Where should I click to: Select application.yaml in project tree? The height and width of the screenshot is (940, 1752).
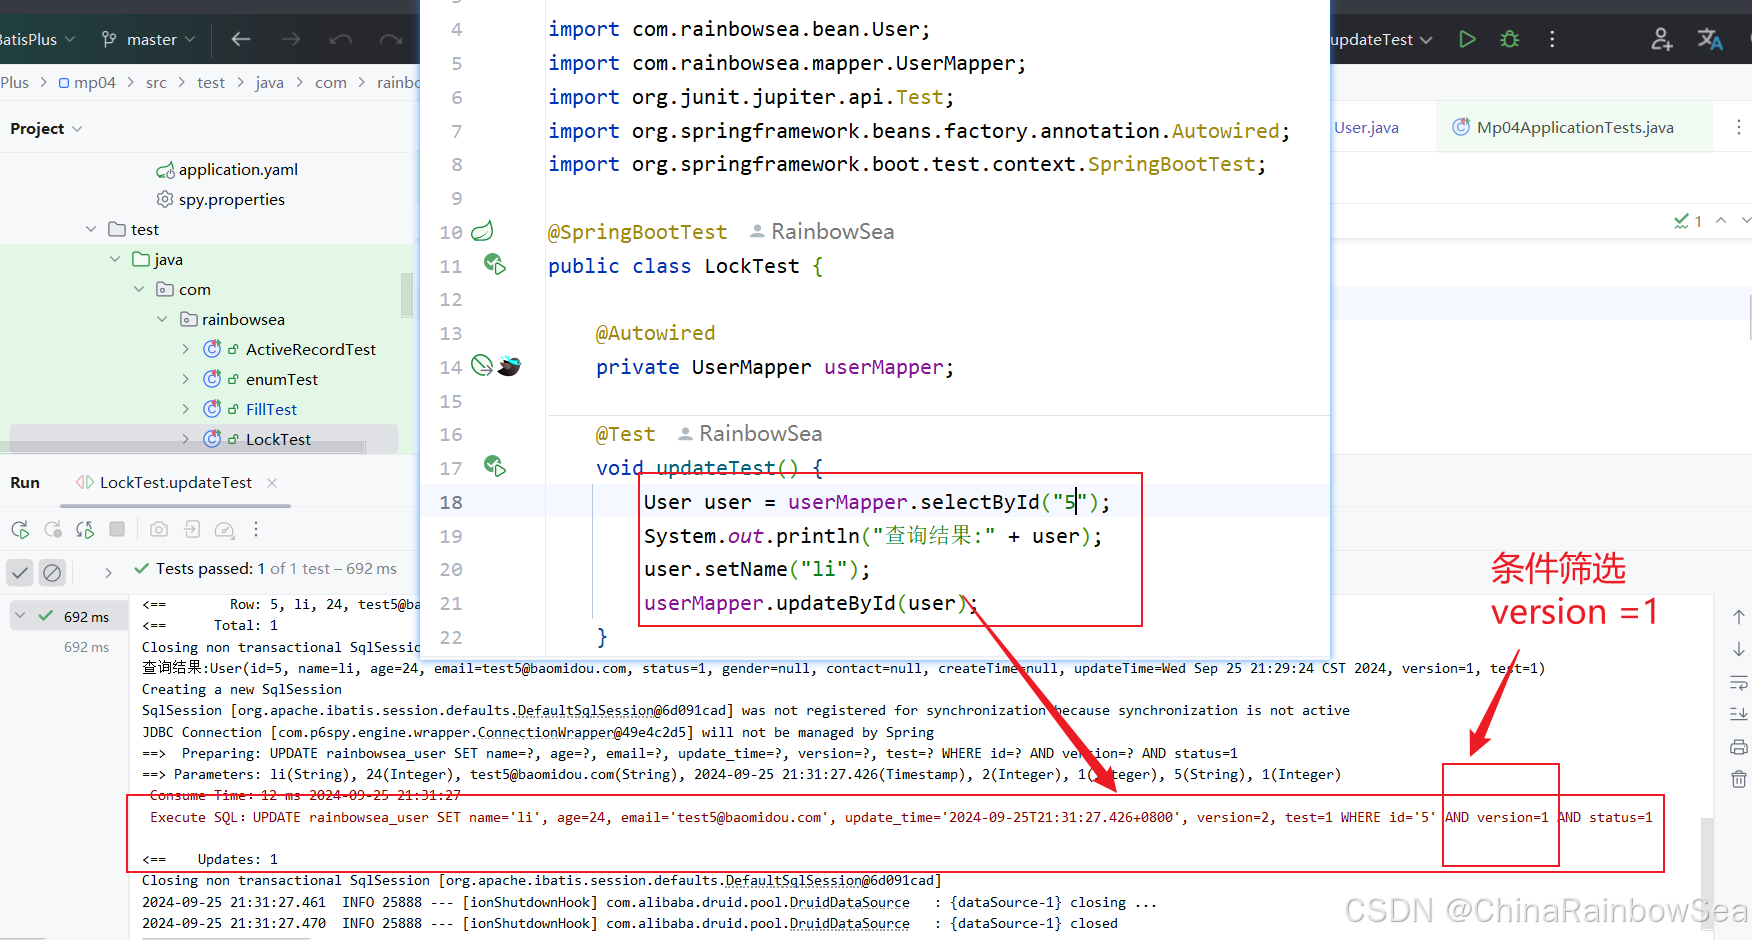pyautogui.click(x=238, y=169)
